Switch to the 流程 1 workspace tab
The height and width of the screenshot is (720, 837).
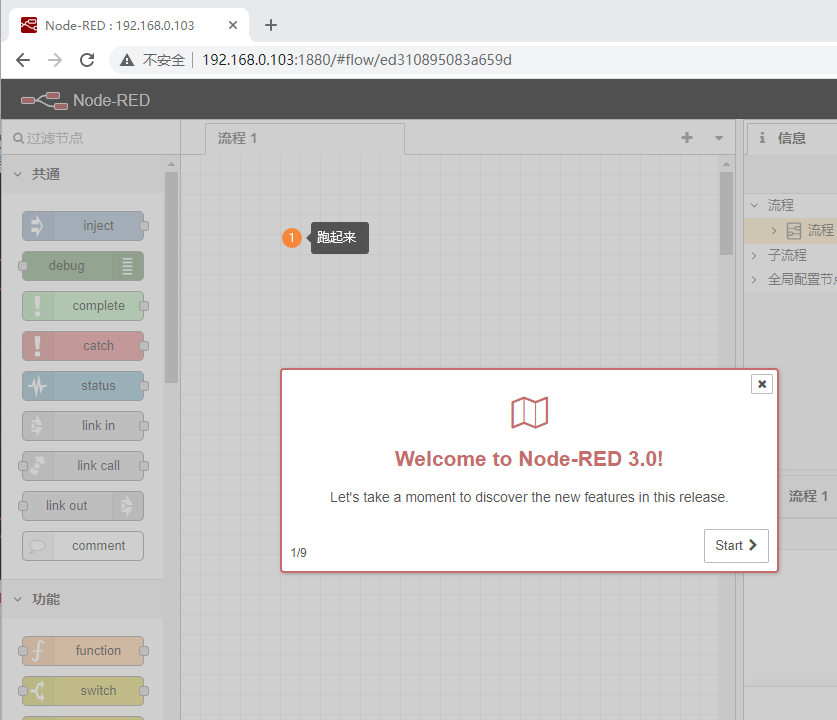305,139
